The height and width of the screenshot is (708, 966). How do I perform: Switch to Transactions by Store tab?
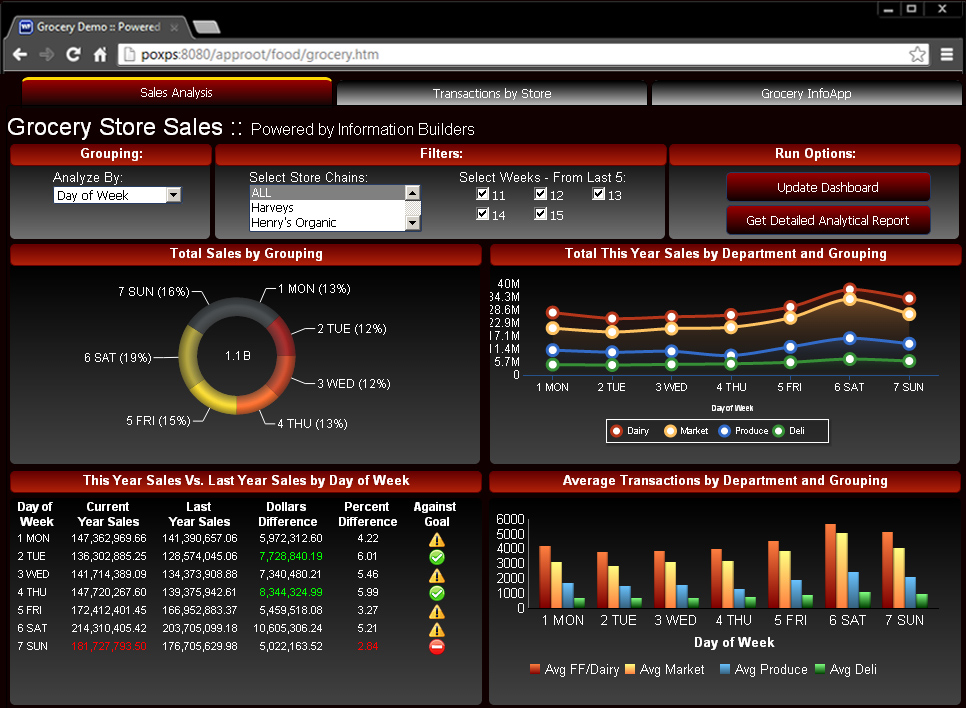tap(492, 94)
